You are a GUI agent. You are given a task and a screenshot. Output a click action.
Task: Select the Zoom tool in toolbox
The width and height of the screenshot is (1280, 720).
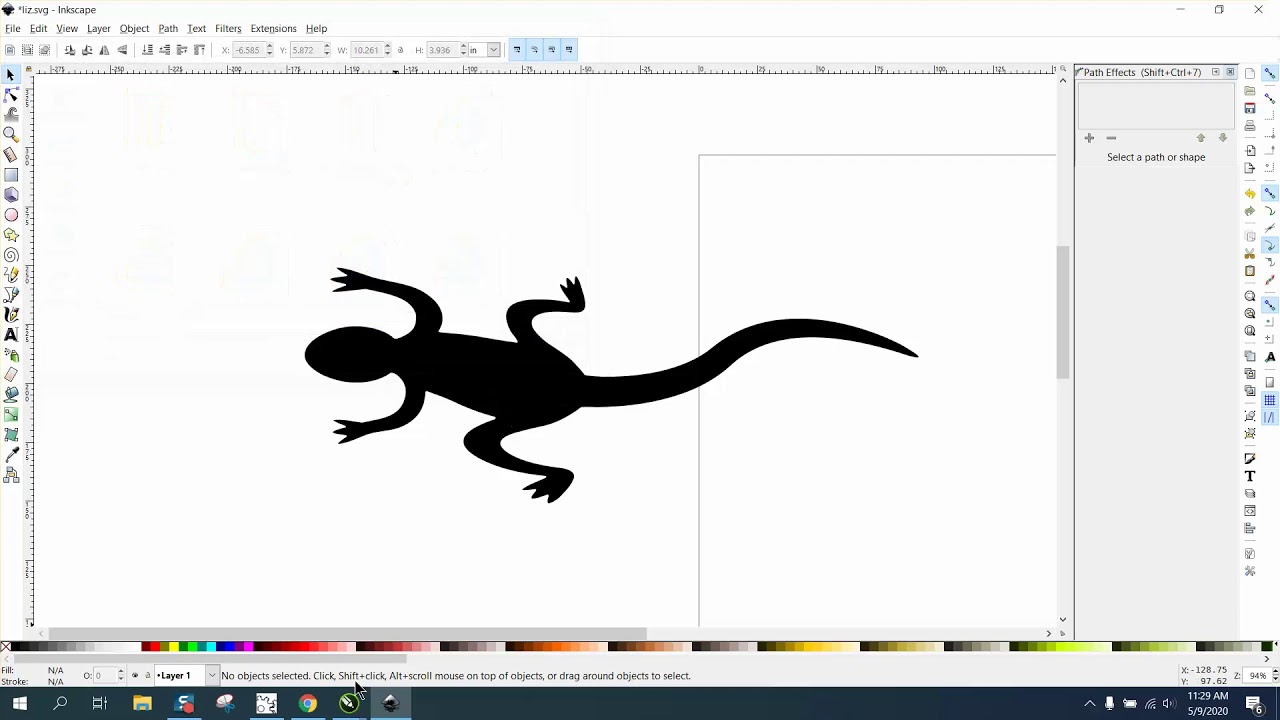click(11, 135)
